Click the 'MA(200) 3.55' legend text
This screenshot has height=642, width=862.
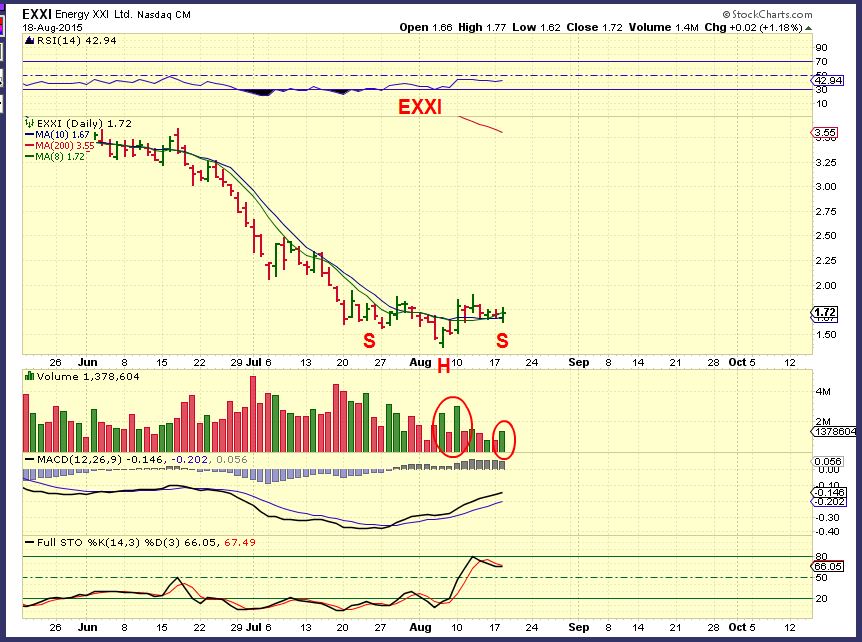(x=64, y=146)
